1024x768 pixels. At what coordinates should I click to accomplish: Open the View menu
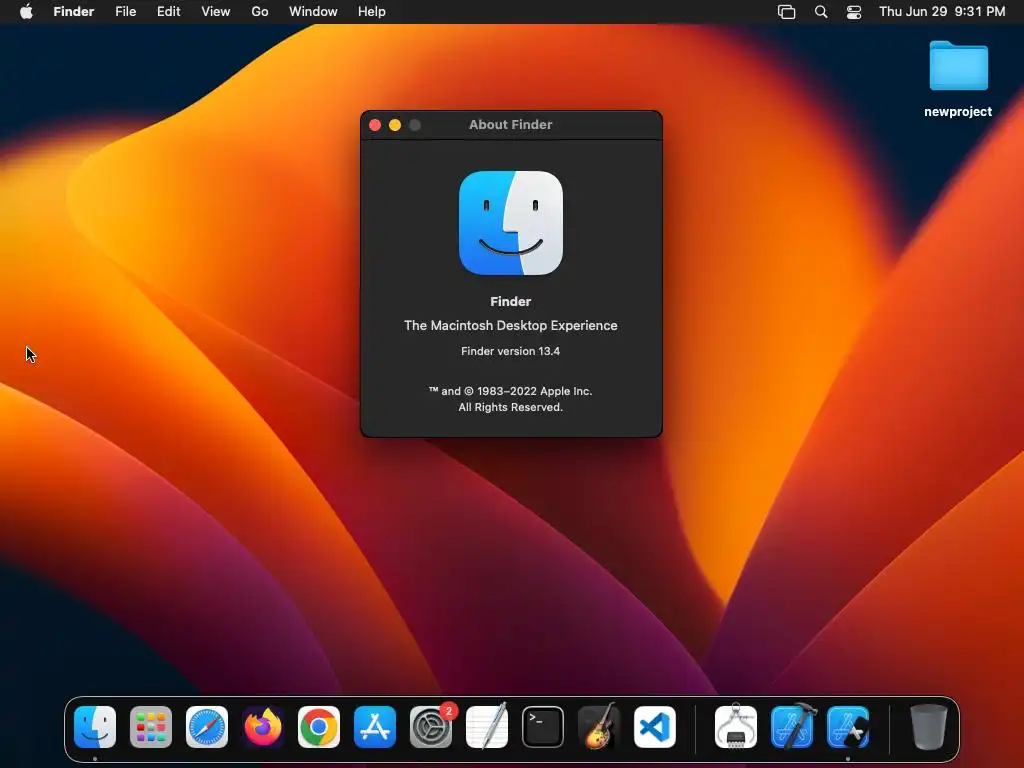[x=216, y=12]
